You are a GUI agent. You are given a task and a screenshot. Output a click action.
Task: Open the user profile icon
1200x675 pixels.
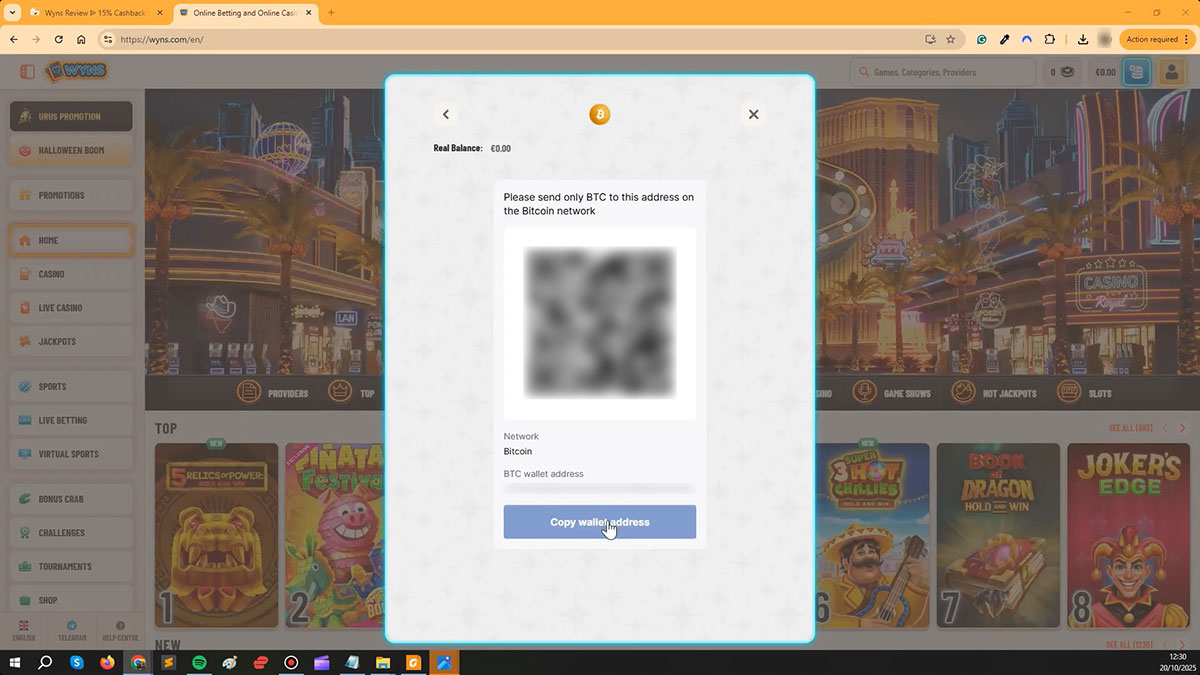tap(1170, 72)
